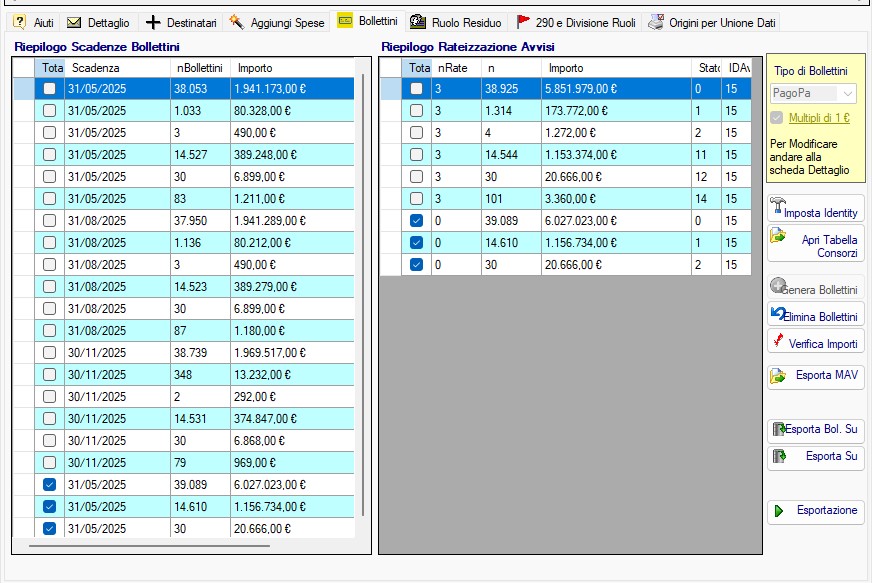The height and width of the screenshot is (583, 872).
Task: Click the Imposta Identity hammer icon
Action: point(777,208)
